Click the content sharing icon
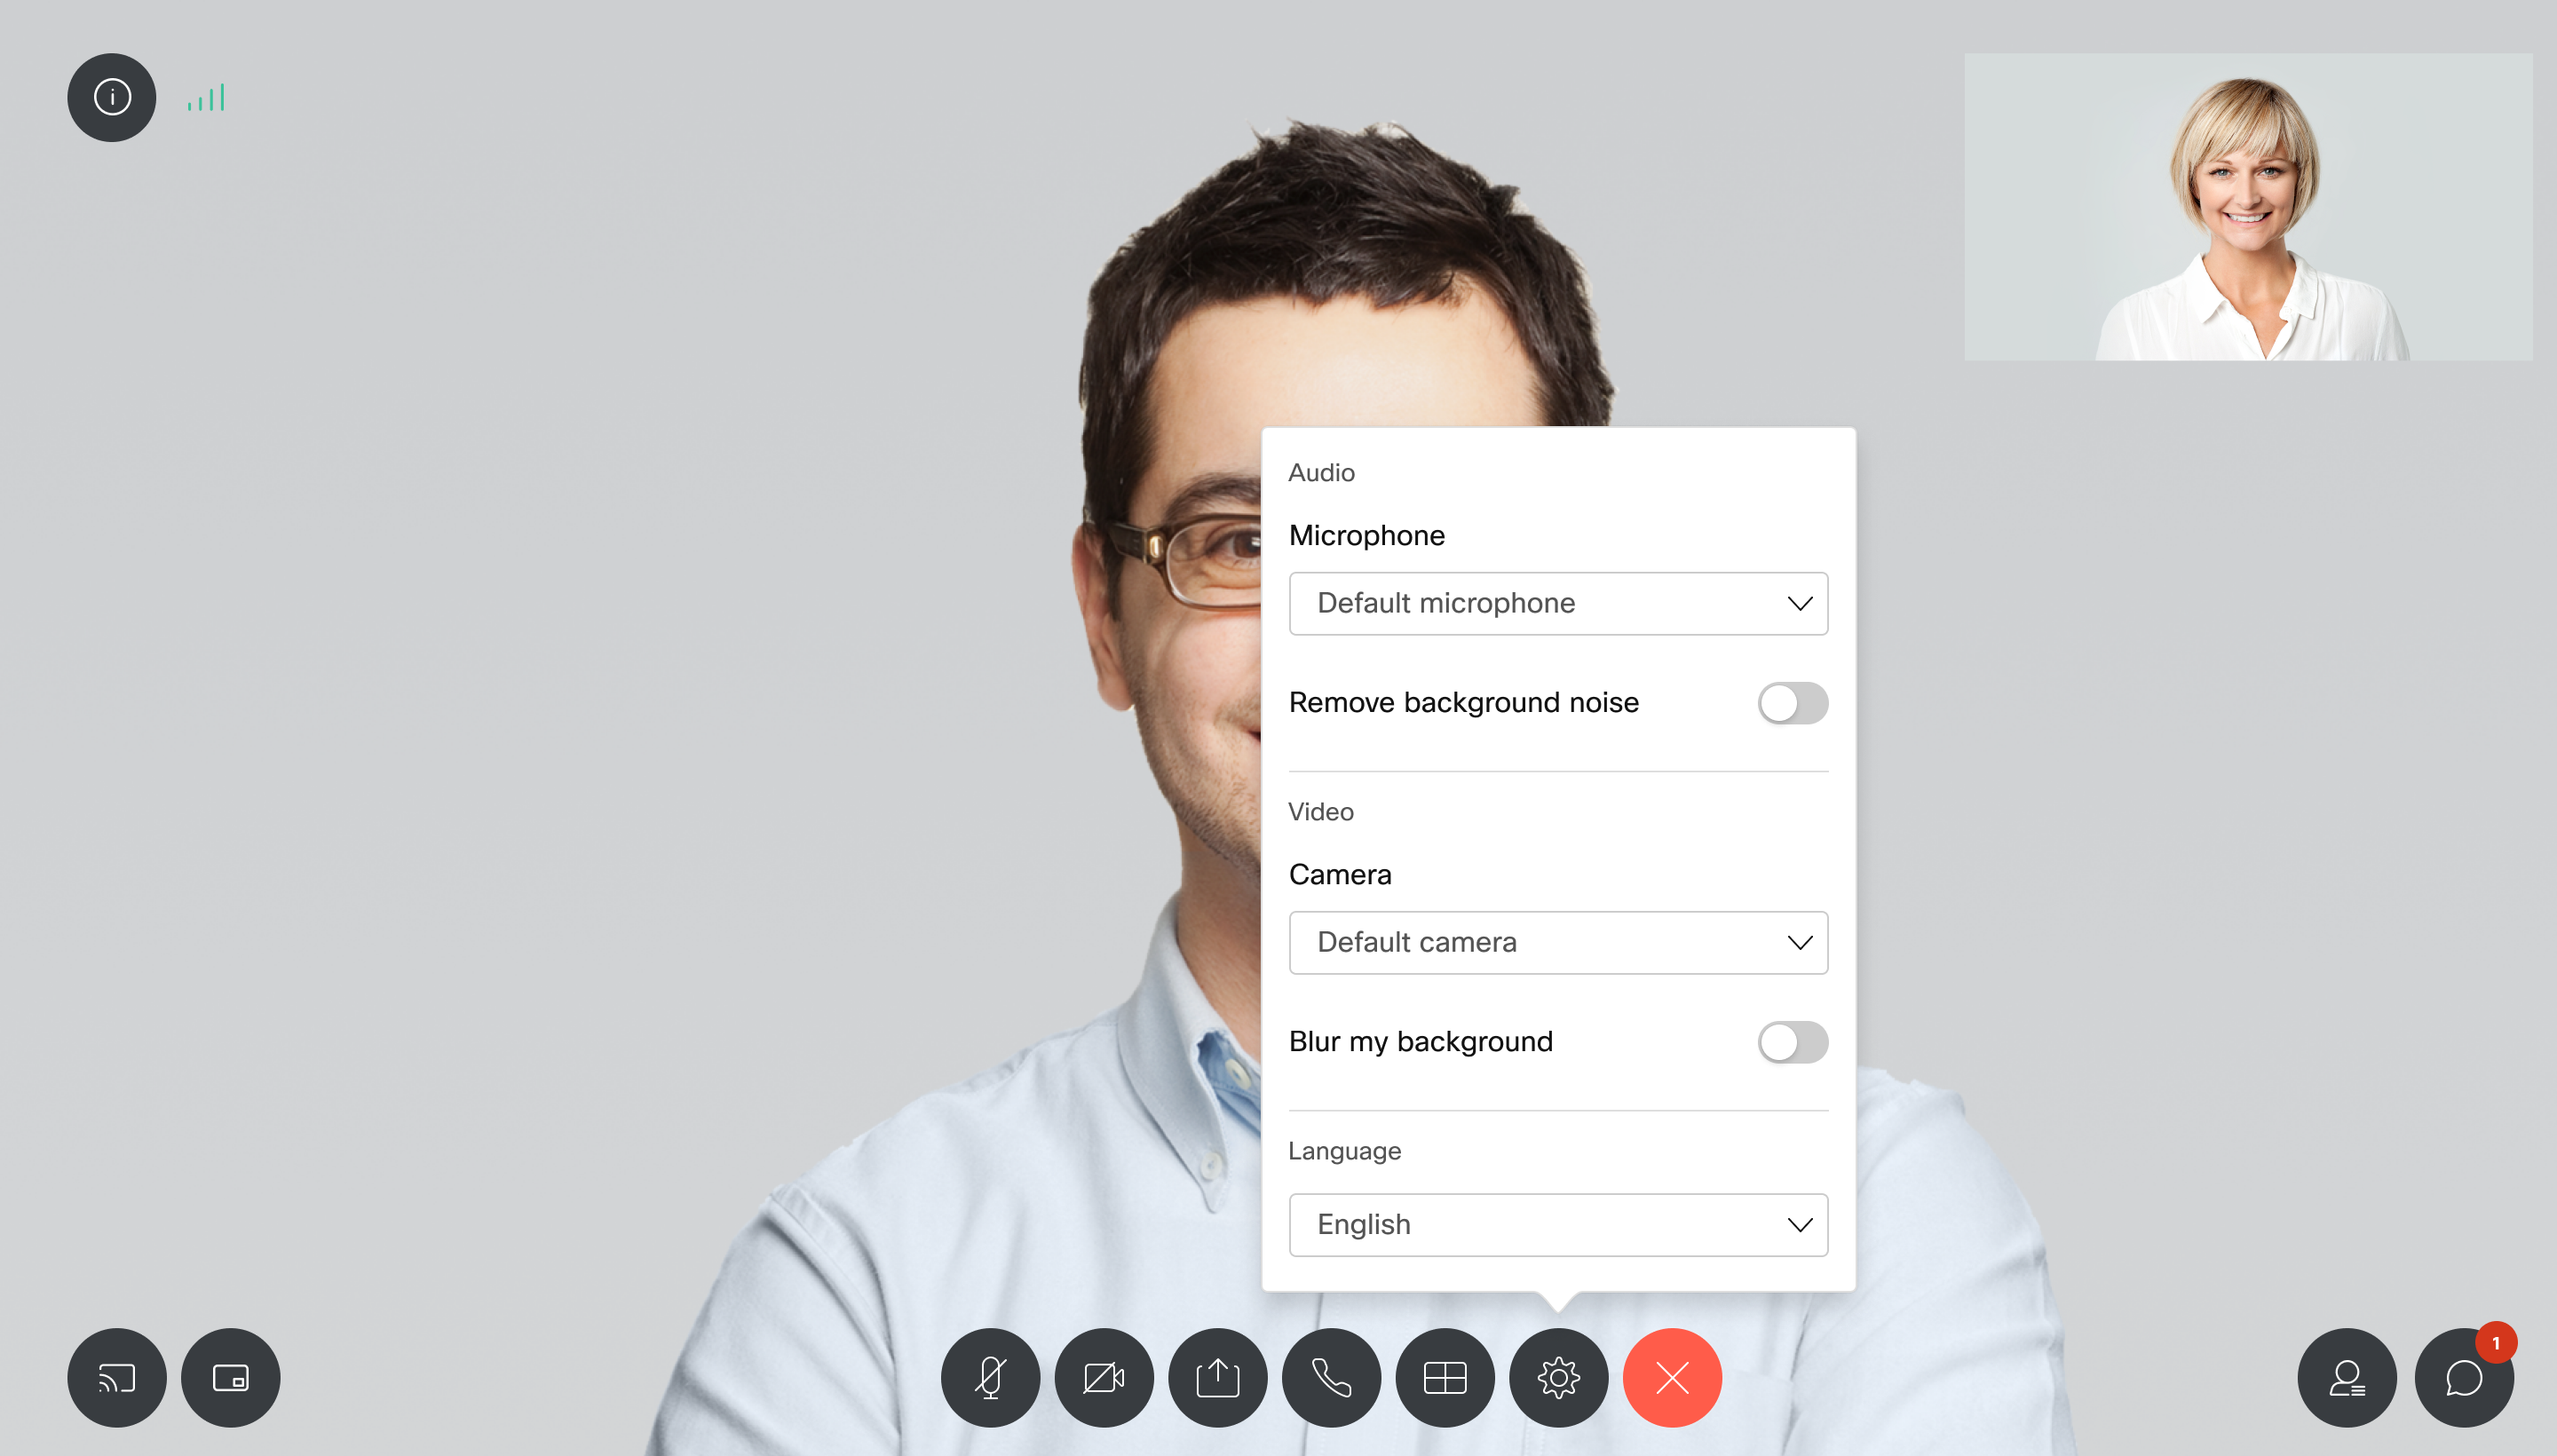 pyautogui.click(x=1215, y=1377)
